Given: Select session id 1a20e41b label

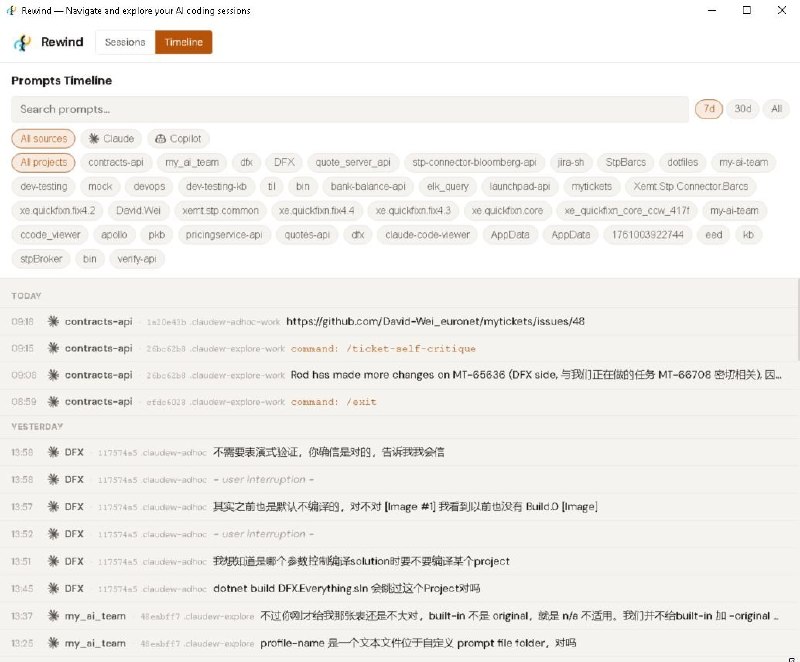Looking at the screenshot, I should [166, 322].
